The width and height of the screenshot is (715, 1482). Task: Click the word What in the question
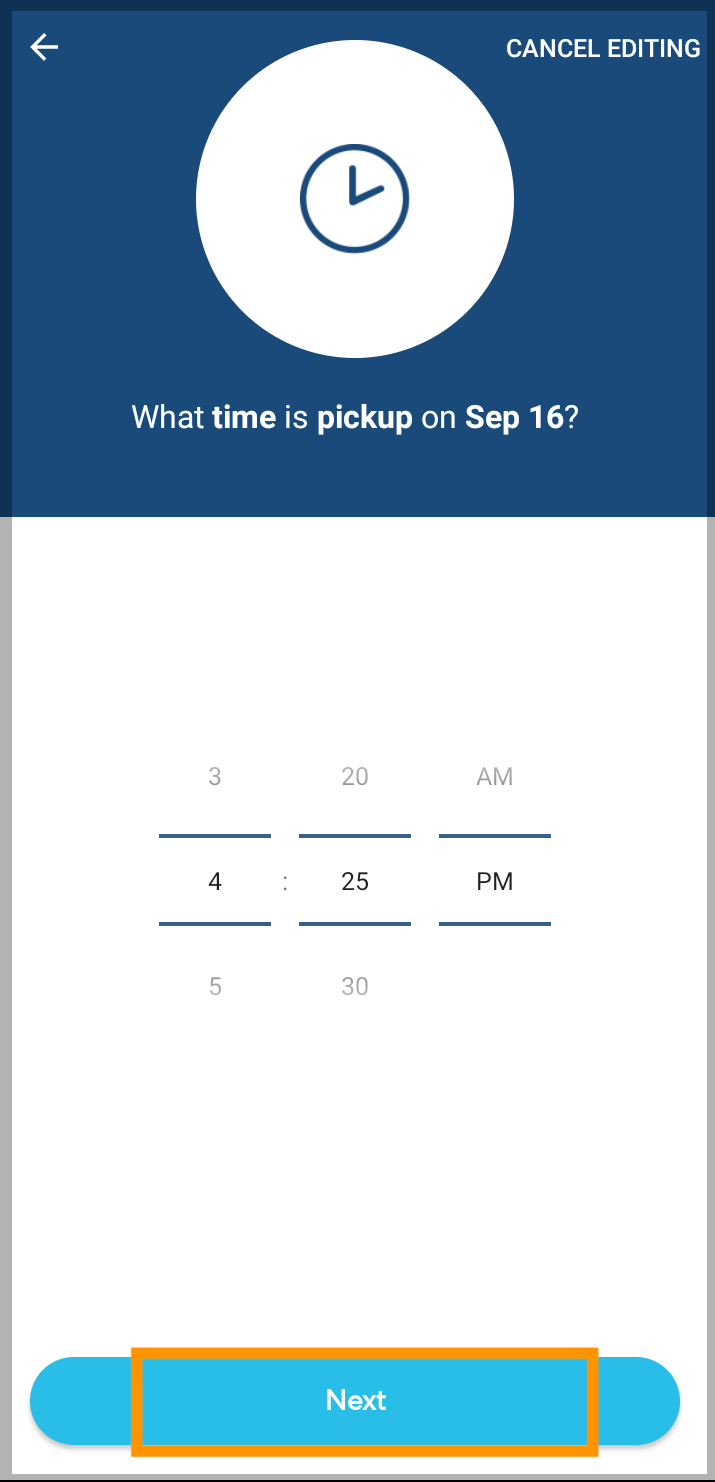(168, 417)
